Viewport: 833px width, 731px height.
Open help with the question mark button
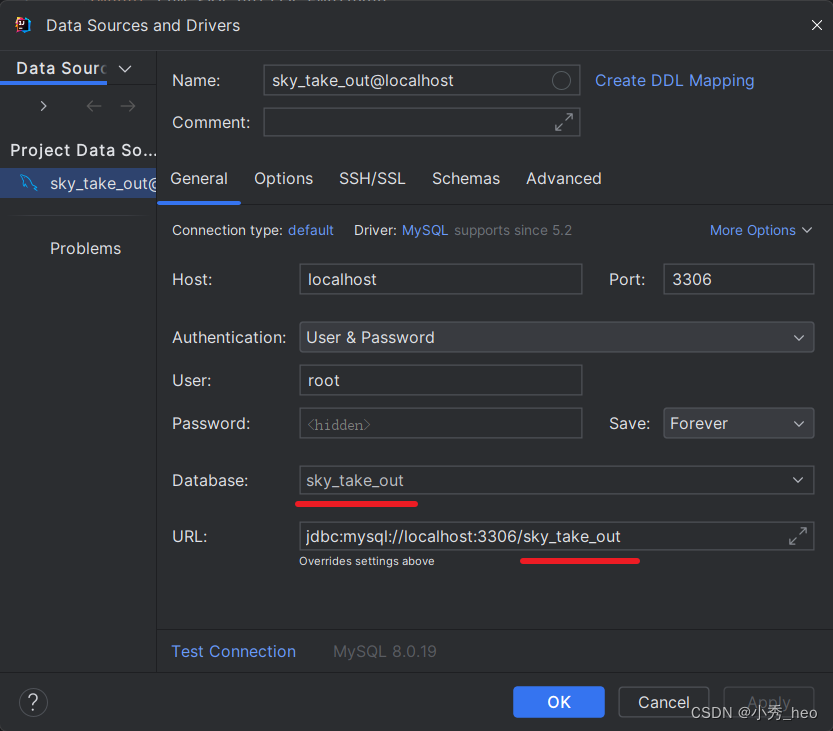[33, 702]
